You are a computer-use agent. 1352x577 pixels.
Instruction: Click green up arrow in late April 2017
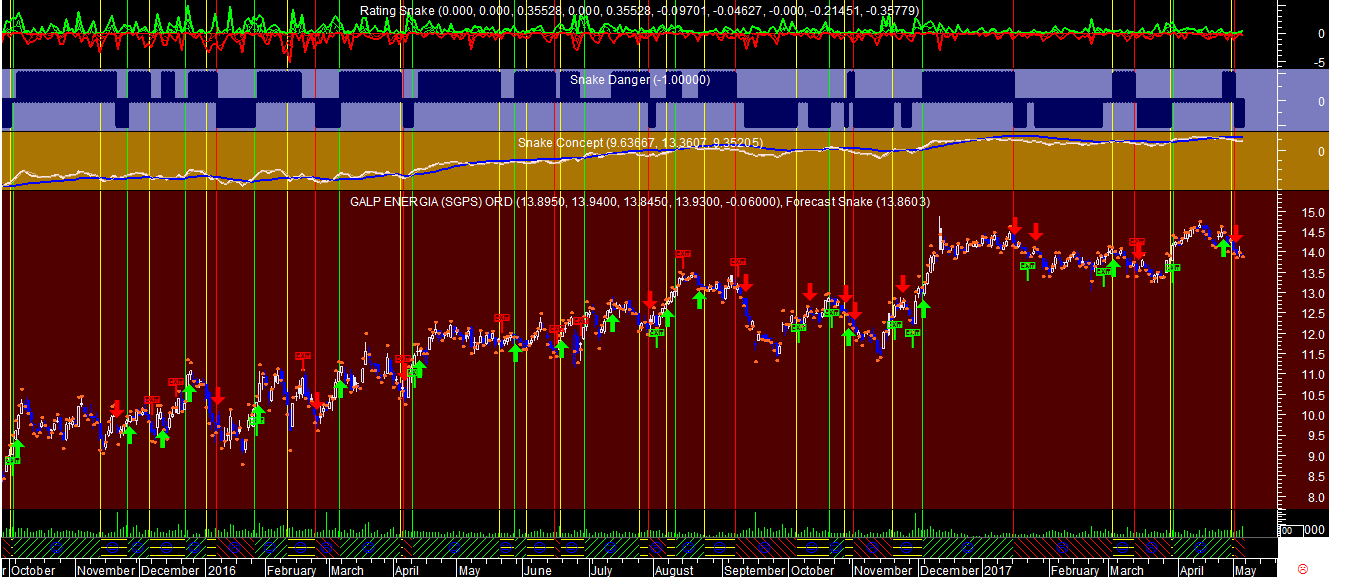[x=1222, y=247]
